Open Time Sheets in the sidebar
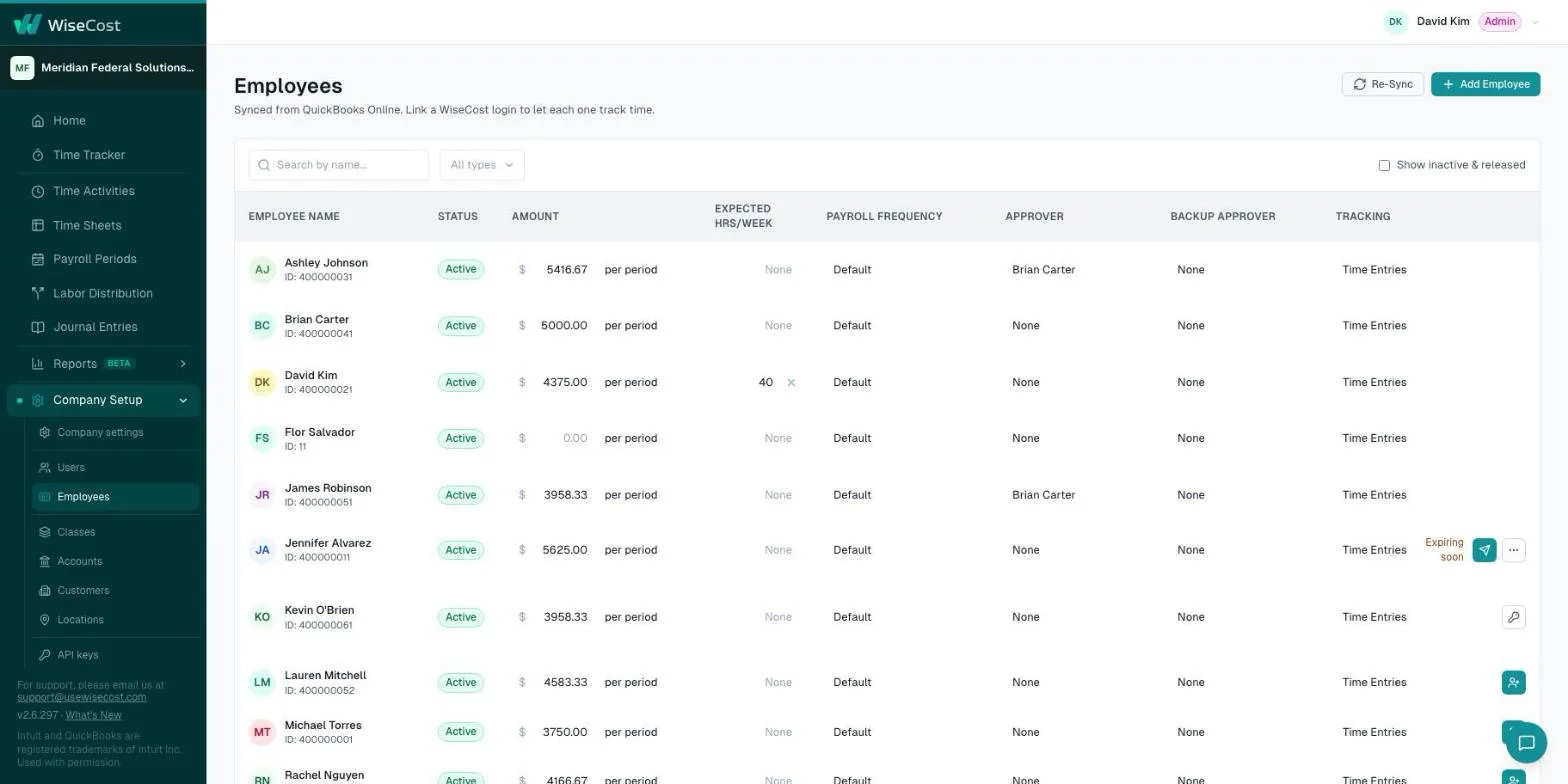The image size is (1568, 784). point(87,226)
